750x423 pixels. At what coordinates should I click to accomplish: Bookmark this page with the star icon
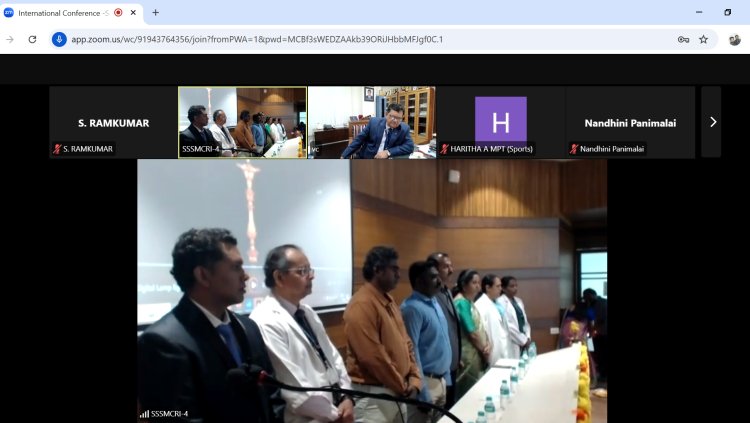pyautogui.click(x=703, y=40)
